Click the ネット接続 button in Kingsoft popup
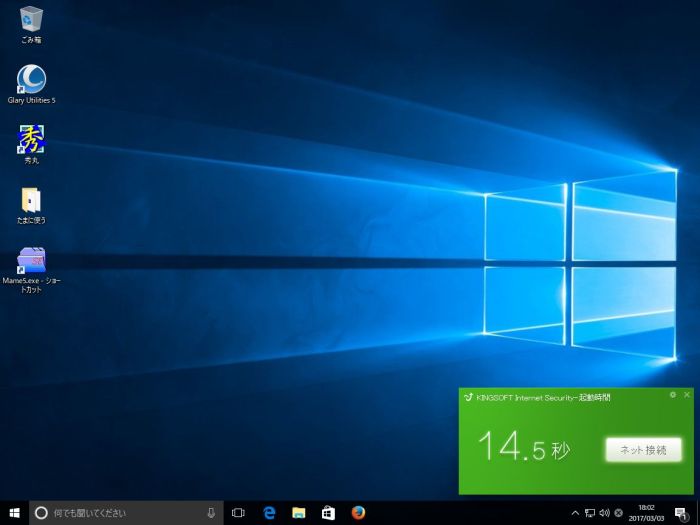 click(x=643, y=450)
